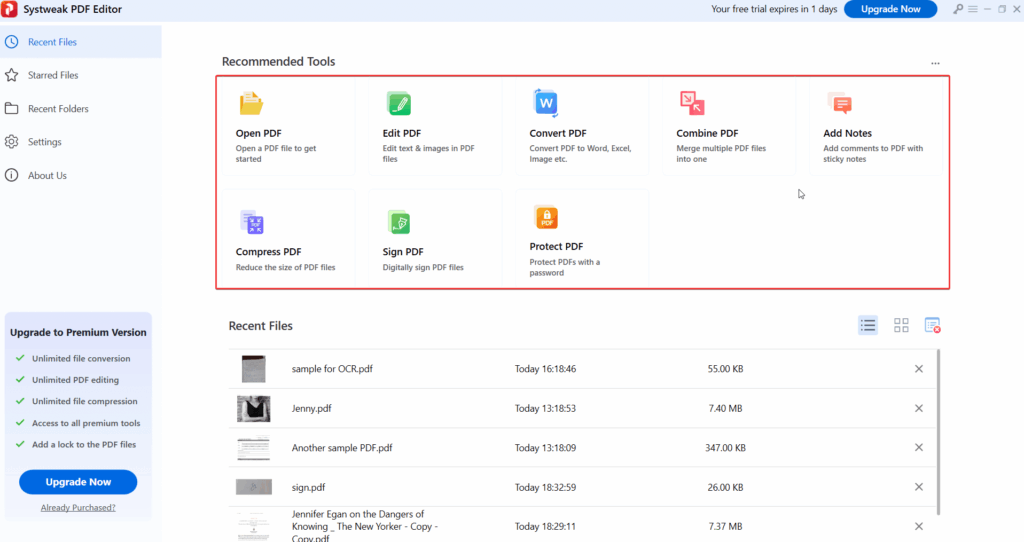Open the Open PDF folder icon
Viewport: 1024px width, 542px height.
[251, 103]
